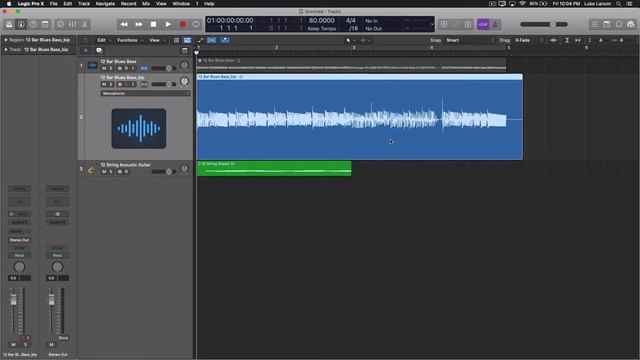Expand the Track inspector disclosure triangle

pos(6,50)
